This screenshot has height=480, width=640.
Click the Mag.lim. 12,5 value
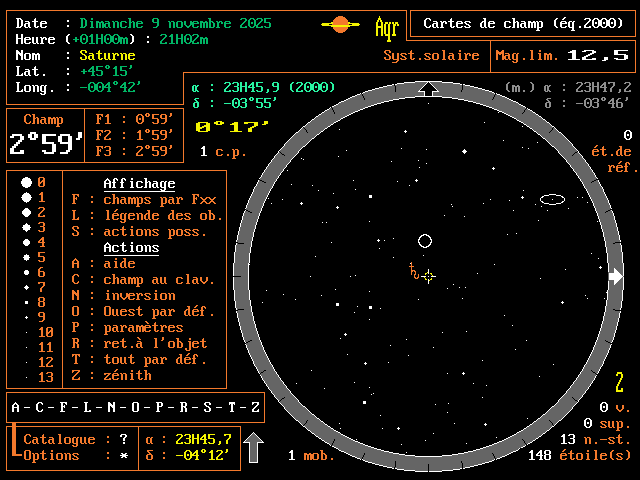point(598,55)
